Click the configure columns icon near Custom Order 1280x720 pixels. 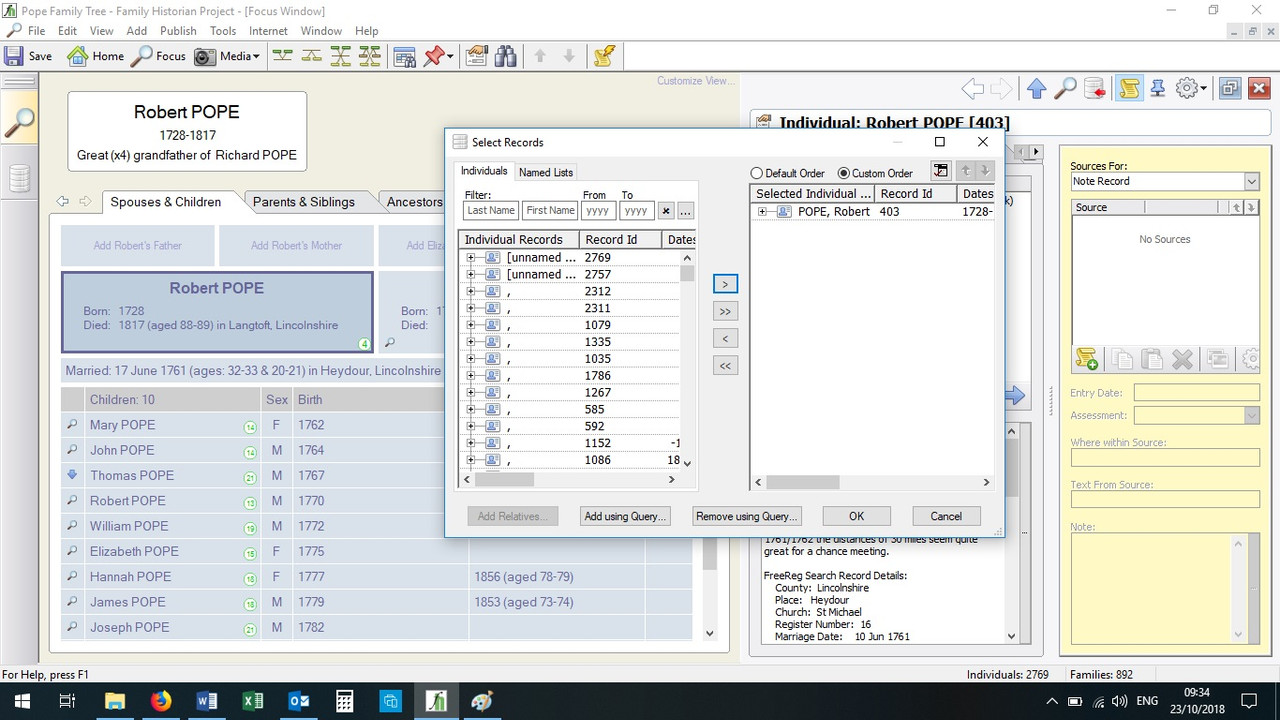(940, 171)
